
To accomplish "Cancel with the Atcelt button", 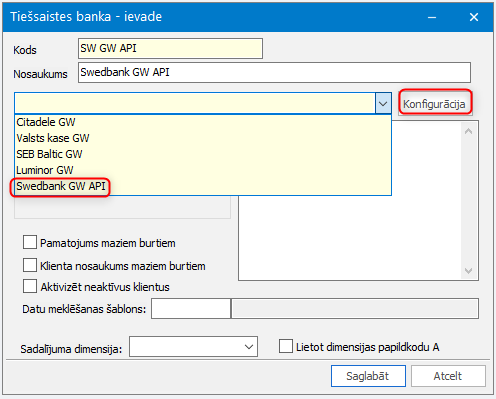I will click(448, 376).
